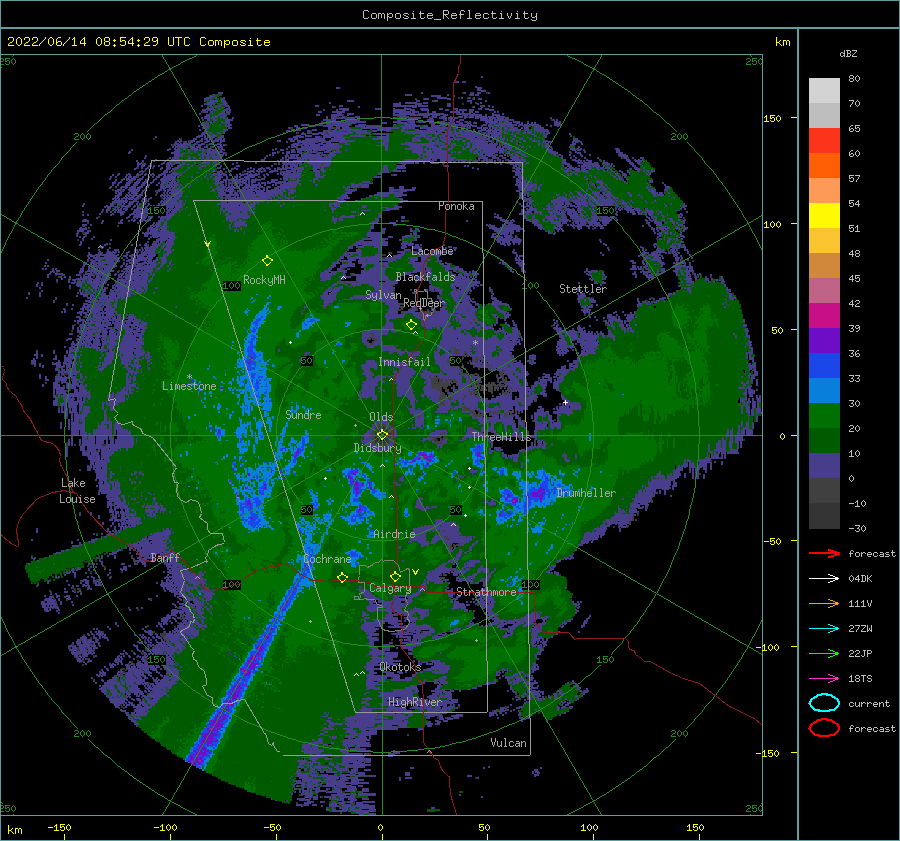Viewport: 900px width, 841px height.
Task: Click the green 22JP arrow icon
Action: [824, 653]
